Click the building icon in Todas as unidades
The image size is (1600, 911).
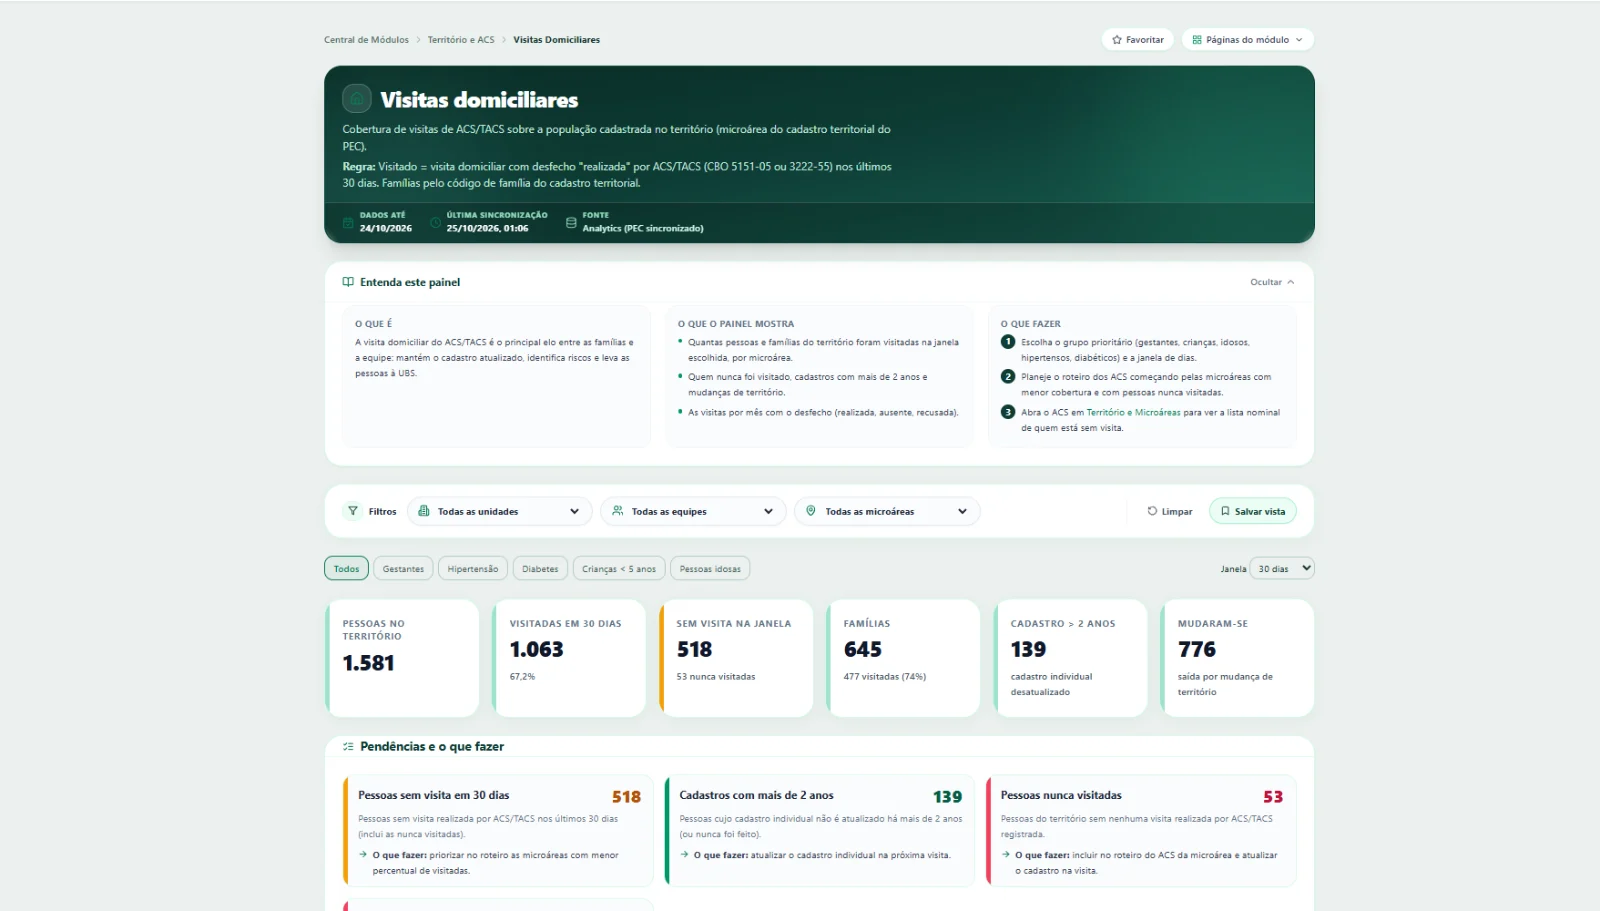[424, 511]
